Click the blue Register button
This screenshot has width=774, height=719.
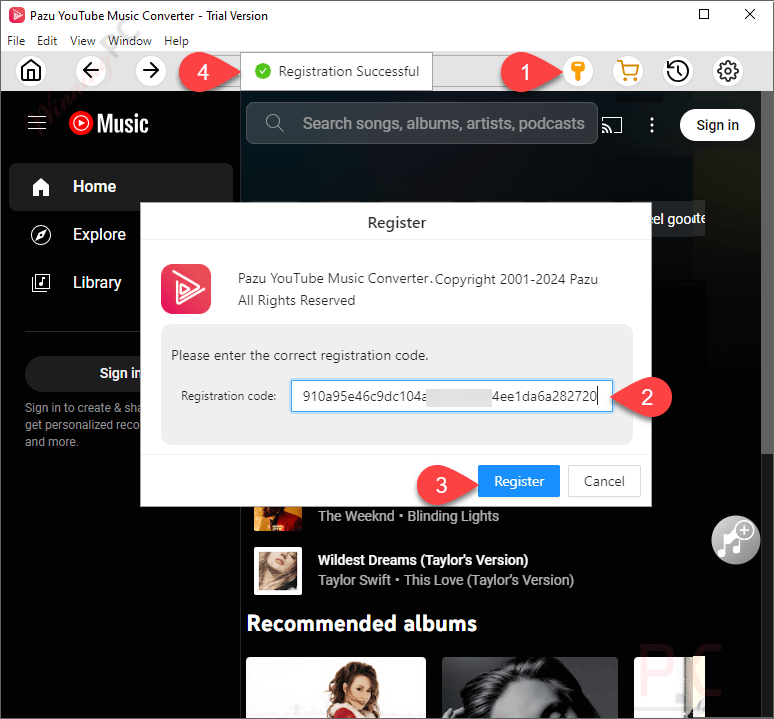(x=519, y=481)
